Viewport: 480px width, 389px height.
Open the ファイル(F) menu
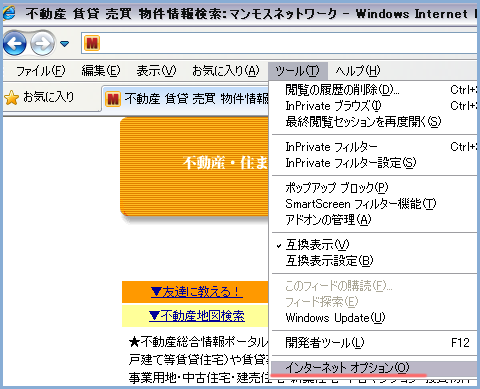coord(41,71)
